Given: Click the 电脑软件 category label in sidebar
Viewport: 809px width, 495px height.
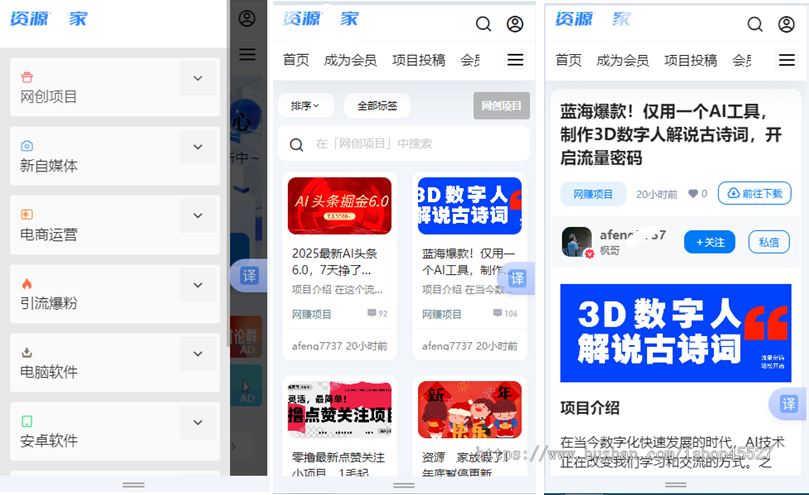Looking at the screenshot, I should [48, 372].
